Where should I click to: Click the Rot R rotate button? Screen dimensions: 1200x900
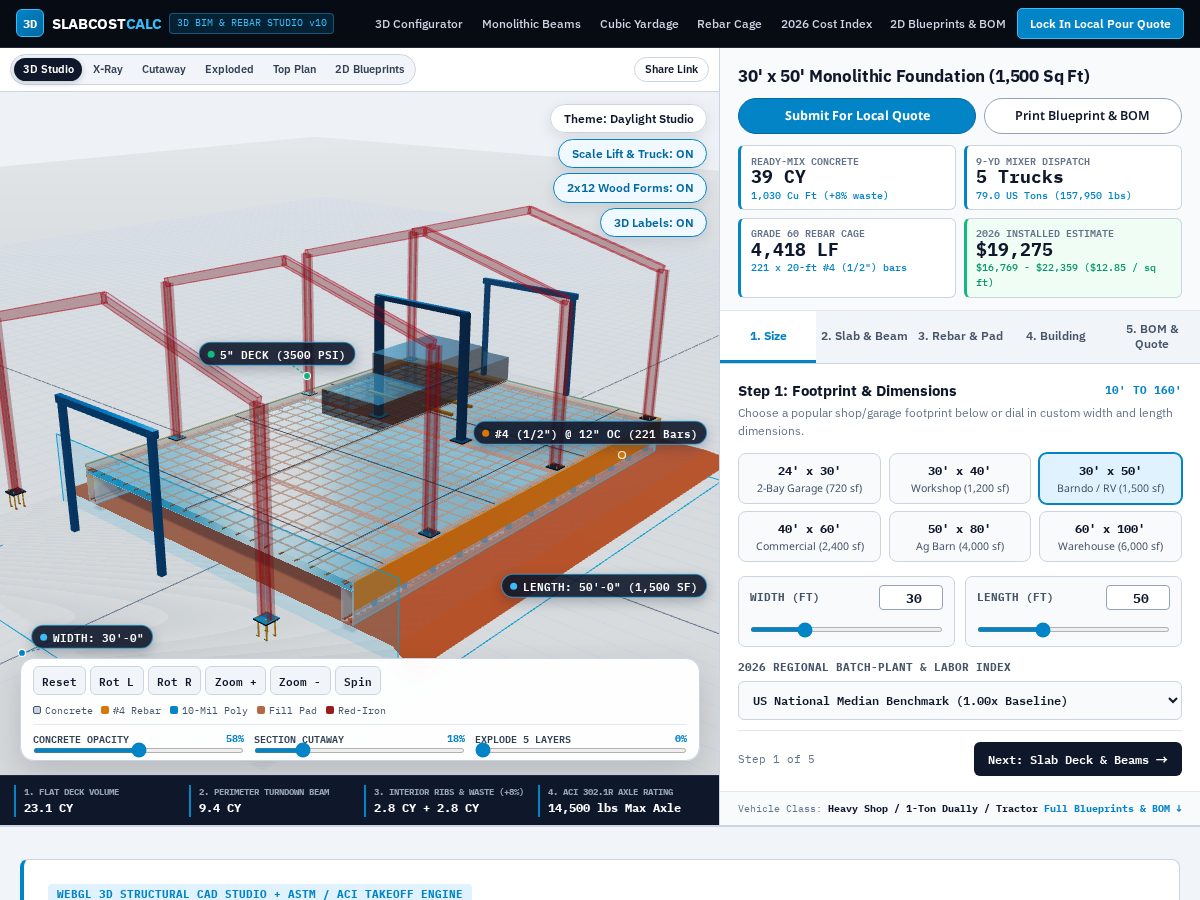(174, 681)
